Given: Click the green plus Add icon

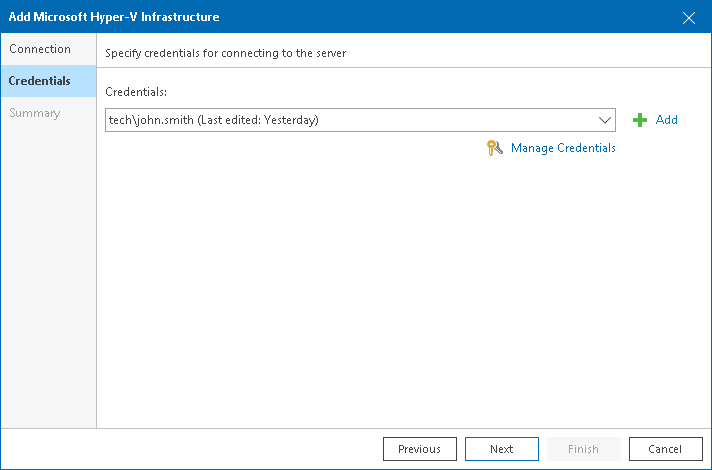Looking at the screenshot, I should point(640,120).
